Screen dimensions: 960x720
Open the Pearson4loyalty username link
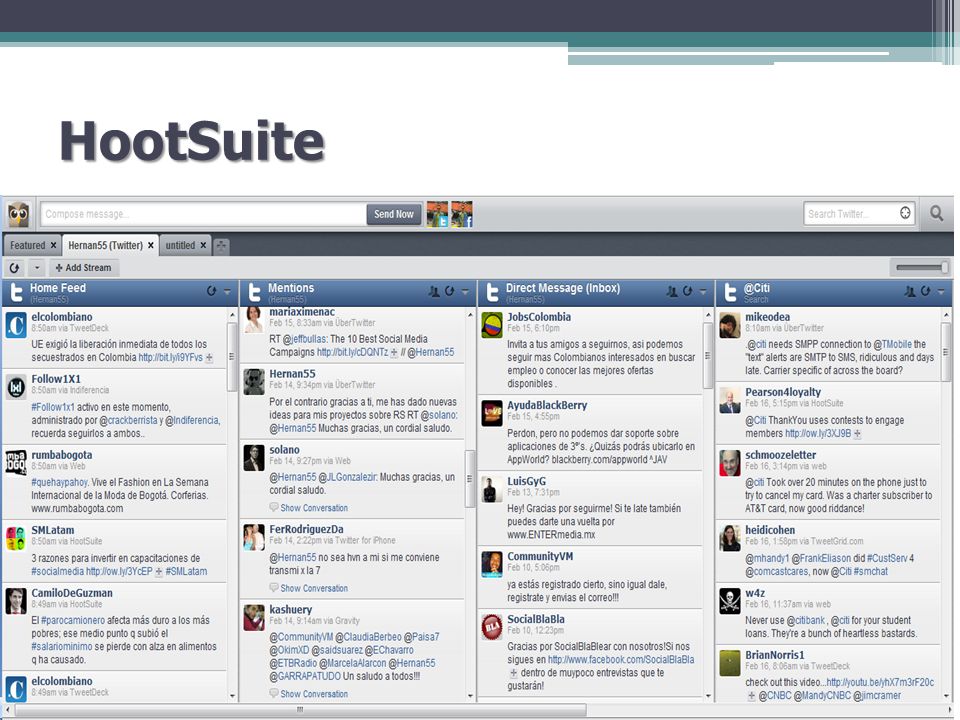(x=783, y=392)
